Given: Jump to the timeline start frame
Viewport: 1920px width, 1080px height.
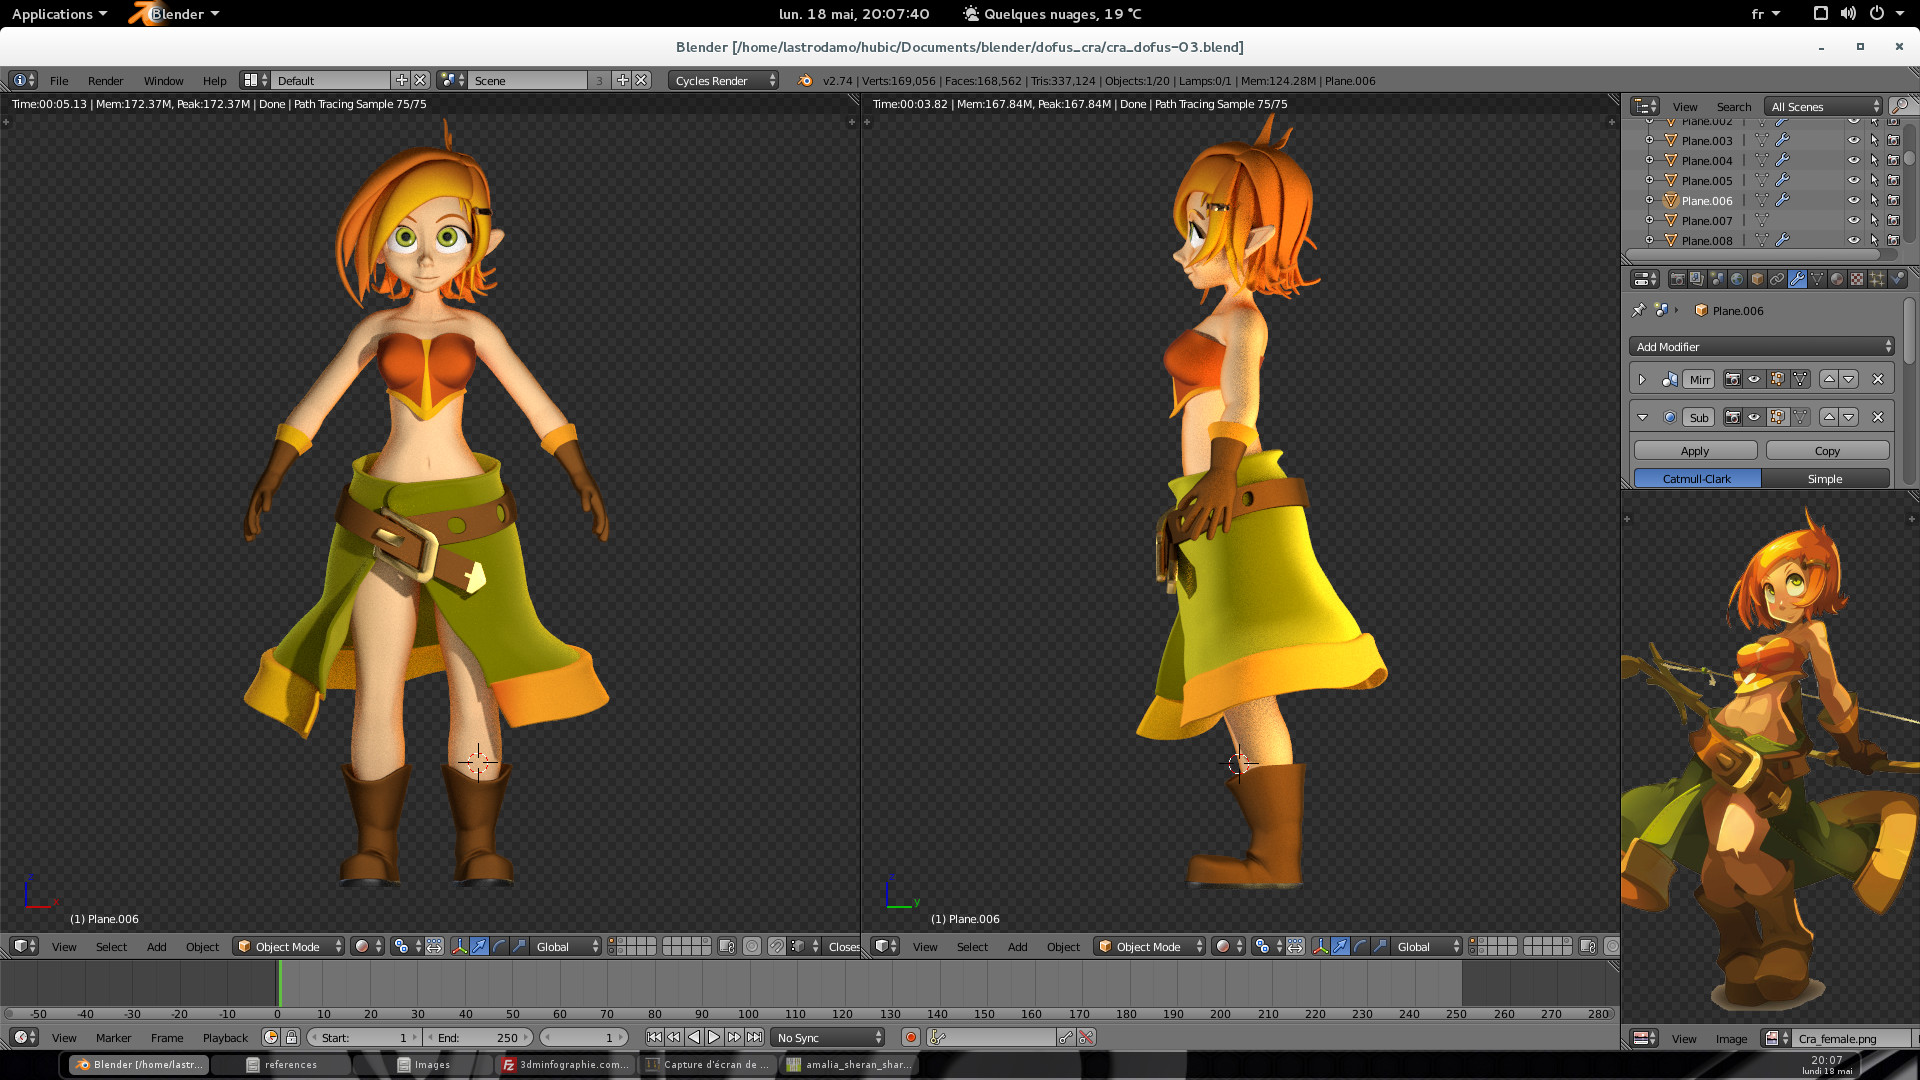Looking at the screenshot, I should click(654, 1038).
